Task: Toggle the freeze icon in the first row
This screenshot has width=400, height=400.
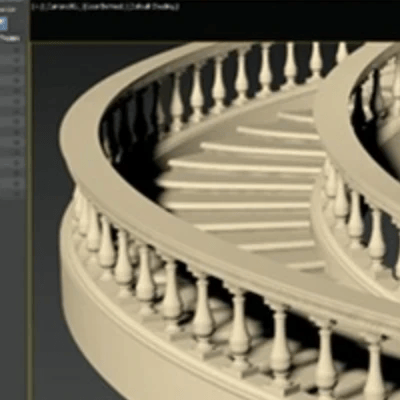Action: click(x=16, y=50)
